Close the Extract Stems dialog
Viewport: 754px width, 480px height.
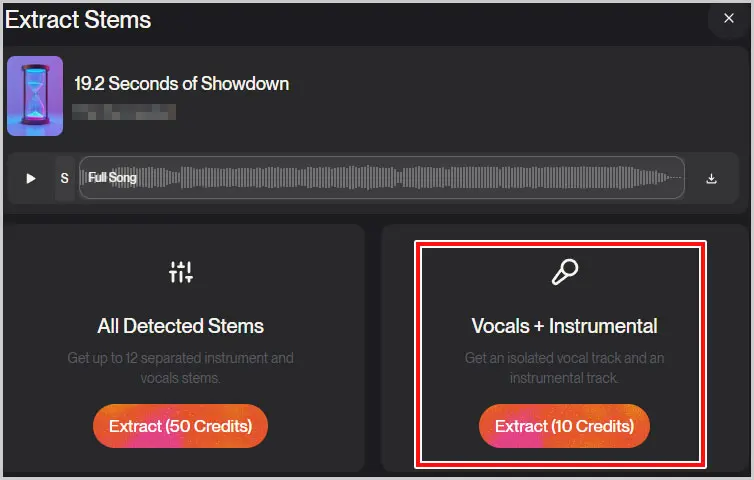[x=729, y=18]
